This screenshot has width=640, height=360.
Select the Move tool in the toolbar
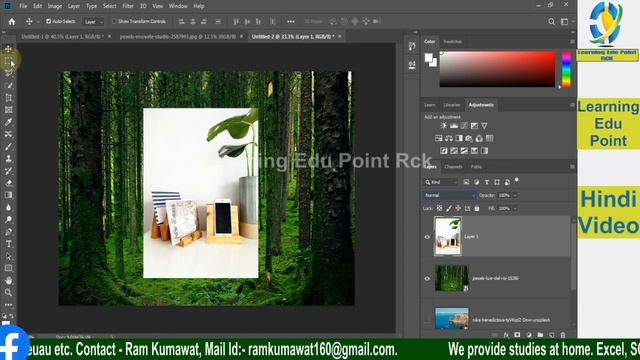click(x=8, y=49)
